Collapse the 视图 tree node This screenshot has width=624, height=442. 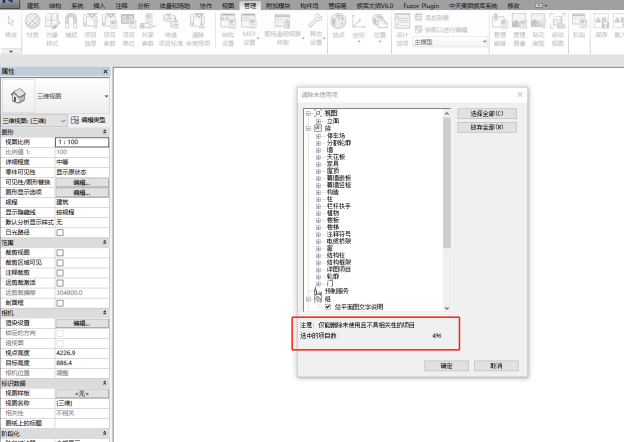pyautogui.click(x=307, y=113)
